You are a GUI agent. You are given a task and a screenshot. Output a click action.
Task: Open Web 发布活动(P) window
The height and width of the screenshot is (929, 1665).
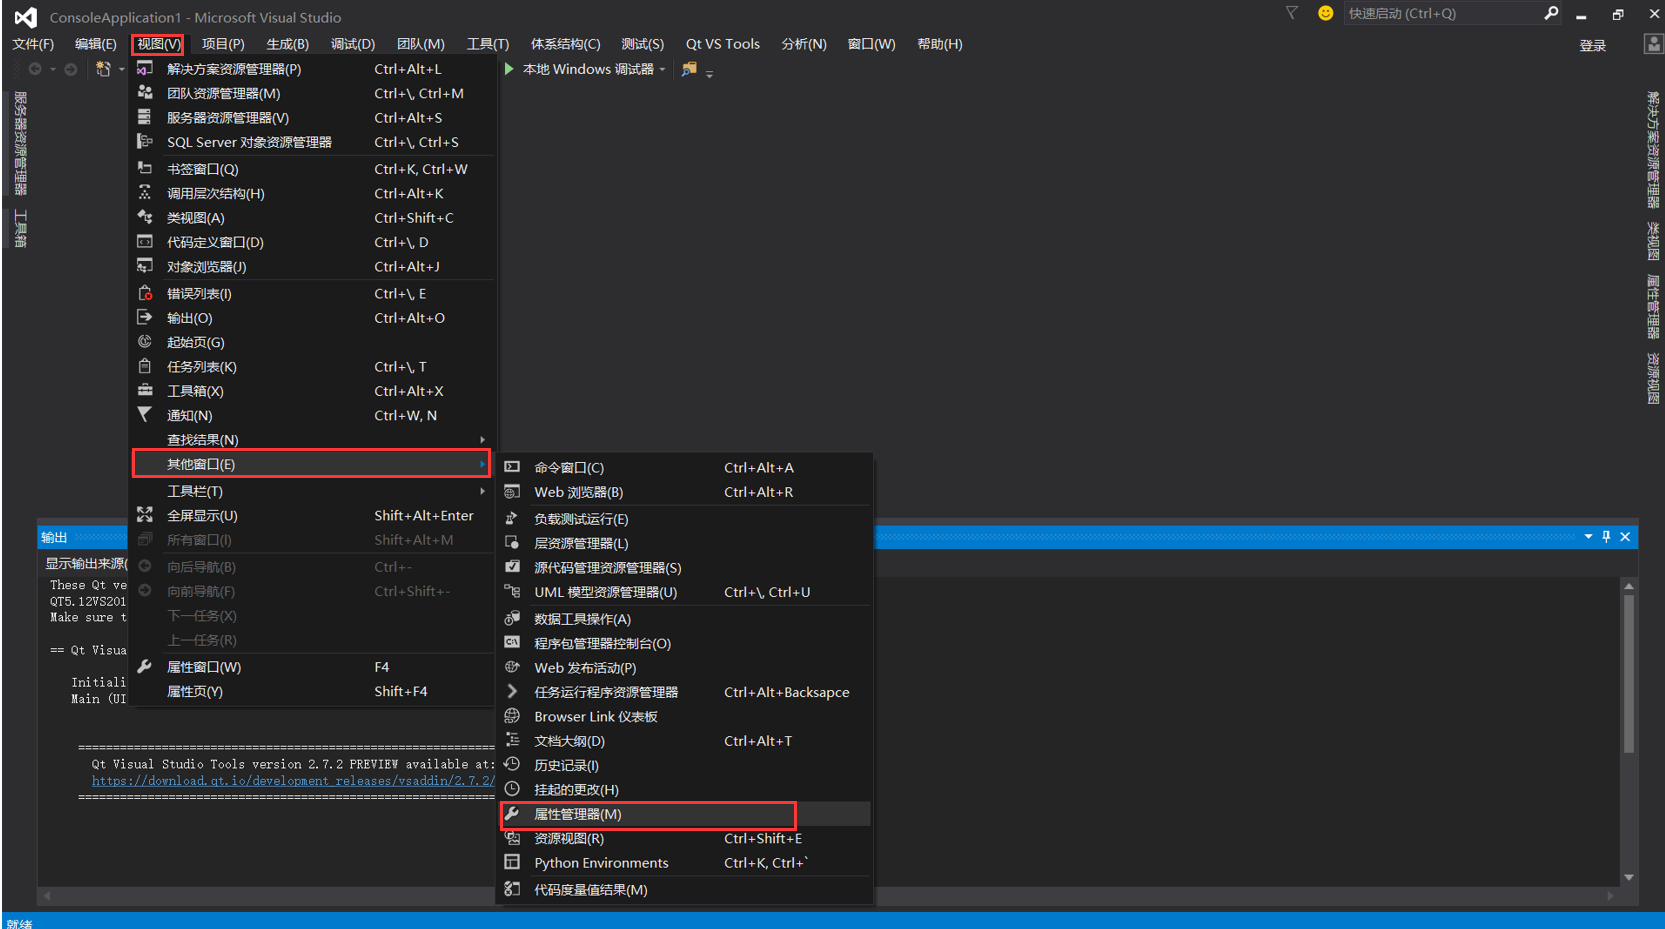pos(684,668)
